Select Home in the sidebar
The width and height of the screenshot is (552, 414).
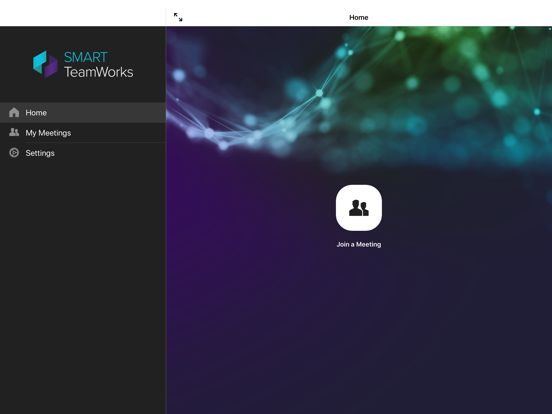(83, 113)
